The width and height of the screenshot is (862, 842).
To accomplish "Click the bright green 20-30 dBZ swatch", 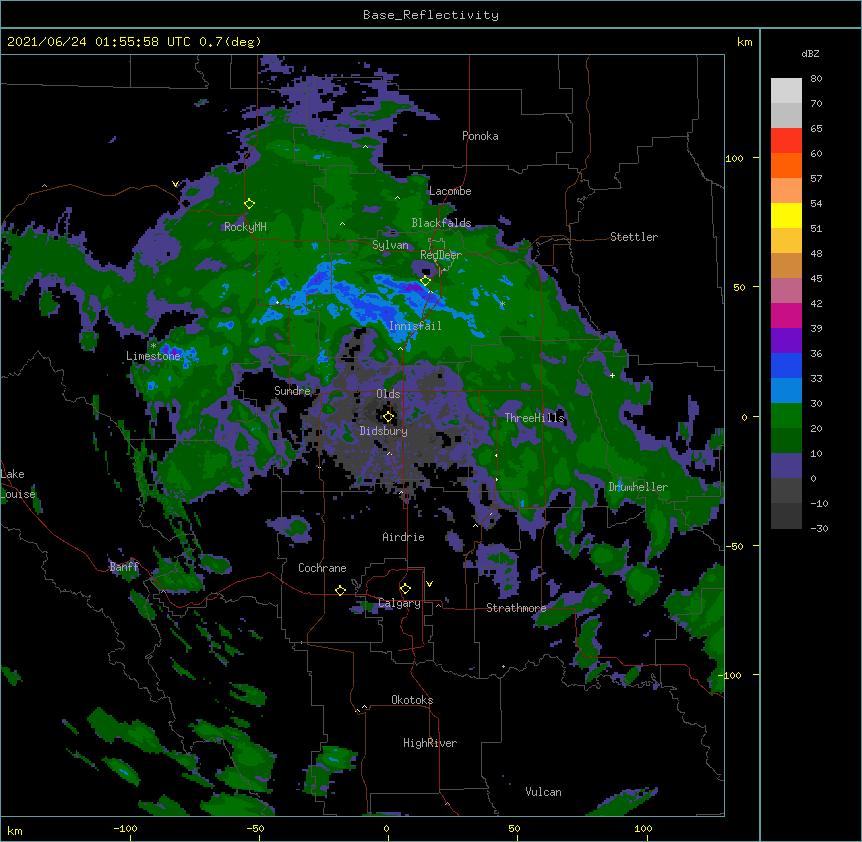I will pyautogui.click(x=786, y=416).
